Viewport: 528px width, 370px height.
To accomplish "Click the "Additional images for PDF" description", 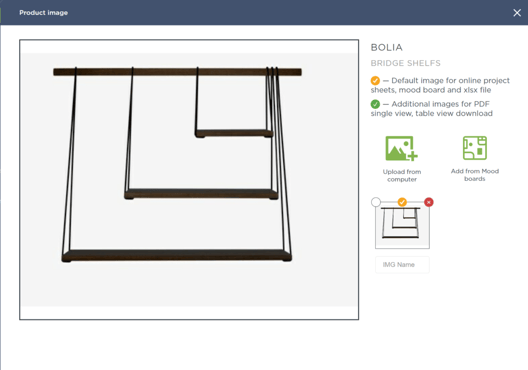I will [x=432, y=108].
